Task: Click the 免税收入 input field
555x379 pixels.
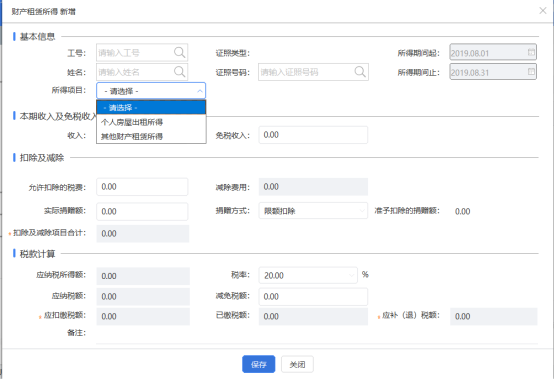Action: coord(313,135)
